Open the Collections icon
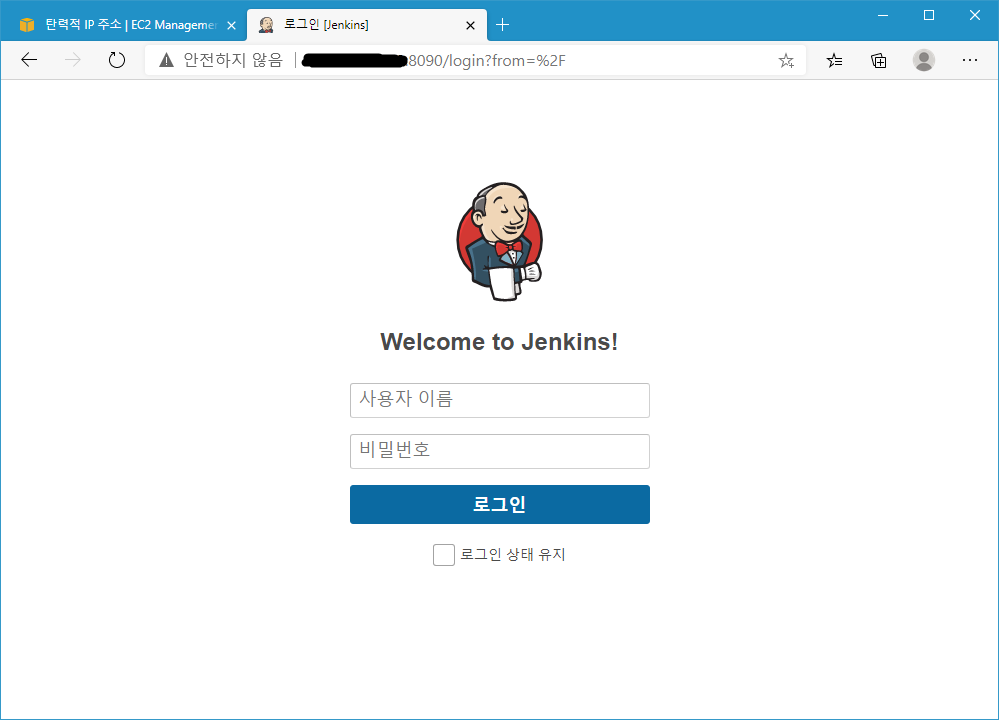Screen dimensions: 999x720 tap(879, 61)
